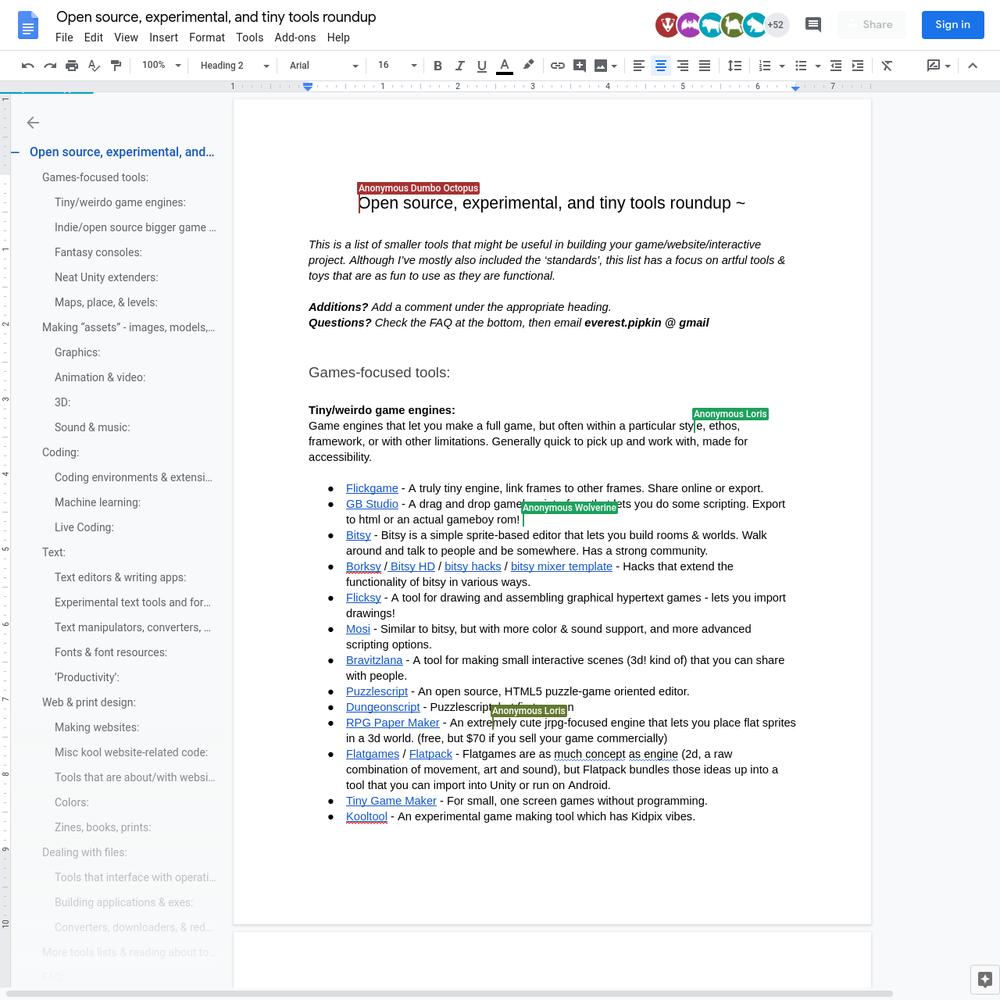
Task: Collapse the toolbar menus with the chevron
Action: (973, 66)
